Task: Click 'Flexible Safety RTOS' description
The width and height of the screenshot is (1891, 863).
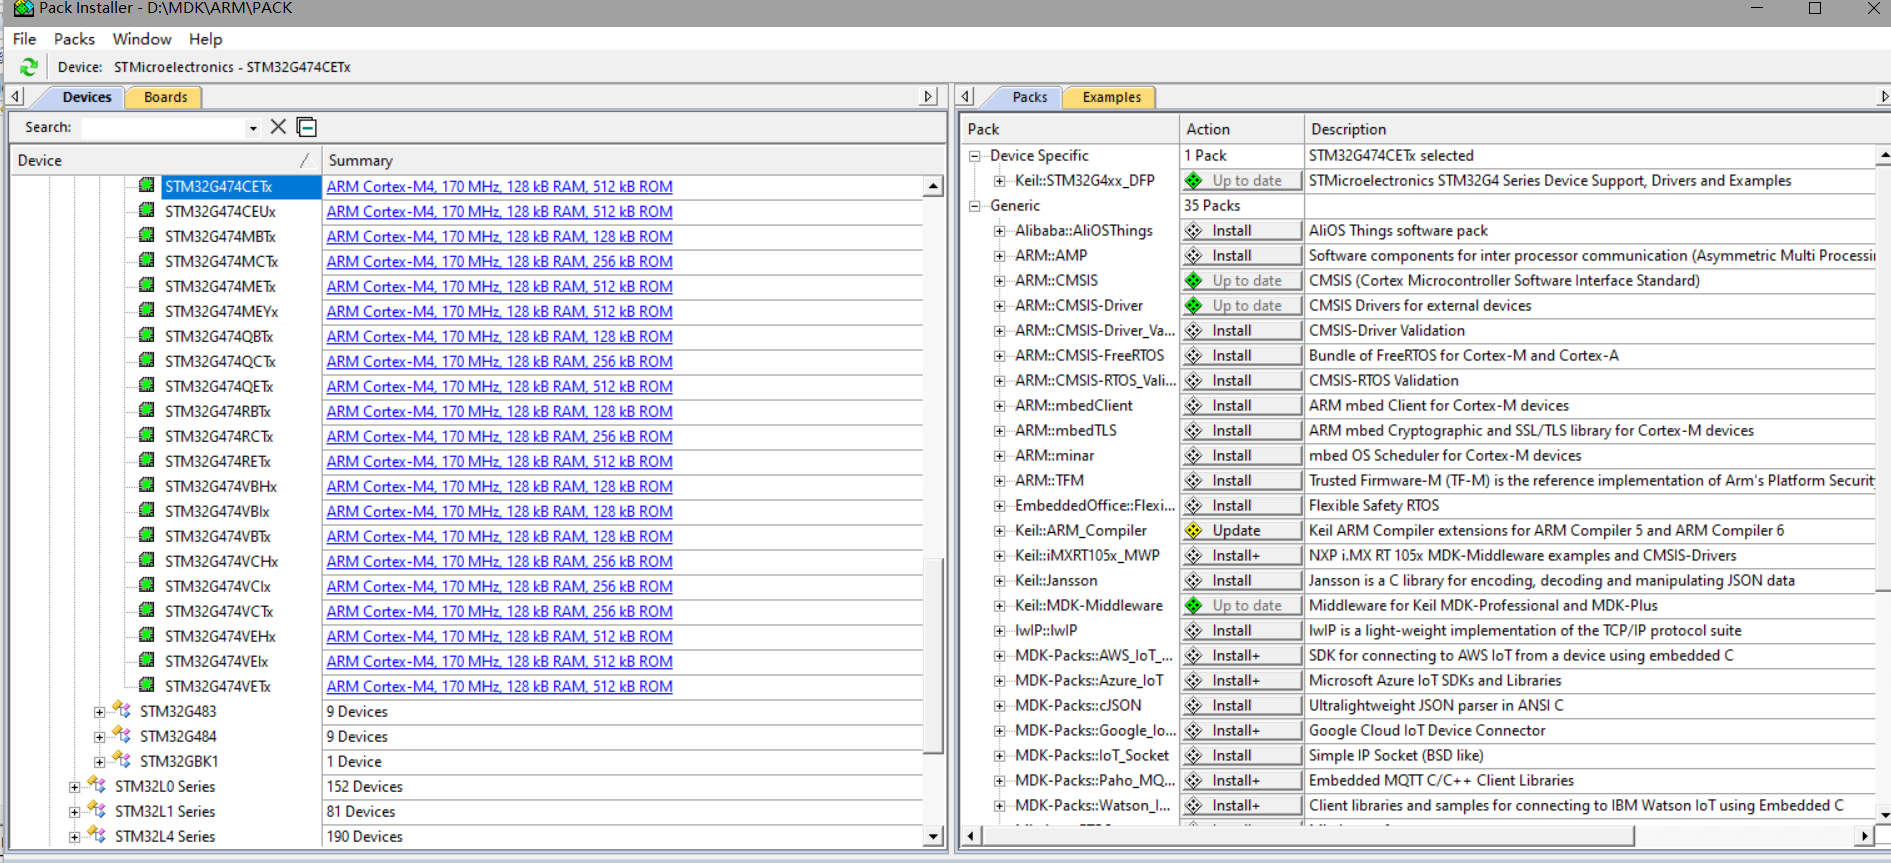Action: 1374,506
